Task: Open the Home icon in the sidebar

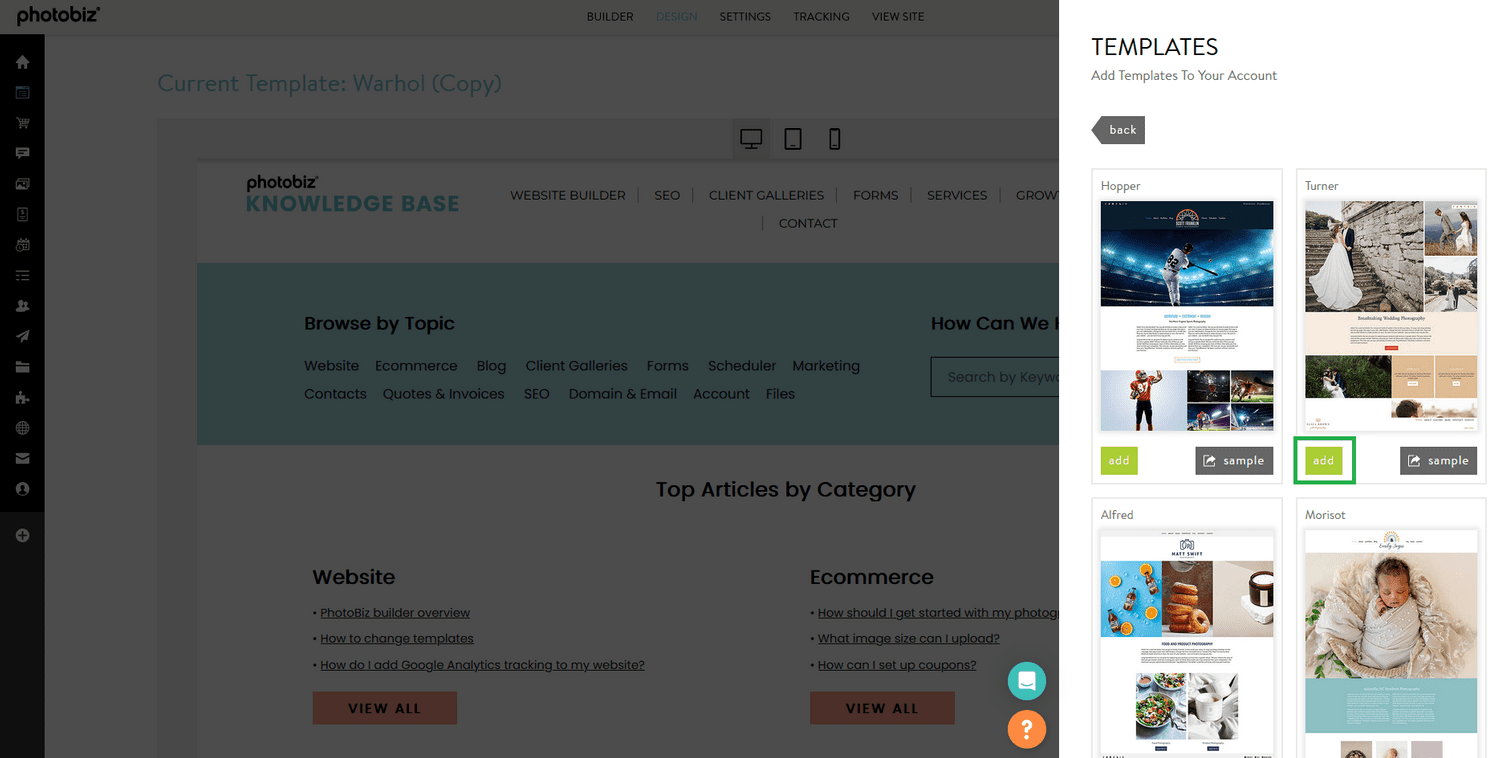Action: [22, 62]
